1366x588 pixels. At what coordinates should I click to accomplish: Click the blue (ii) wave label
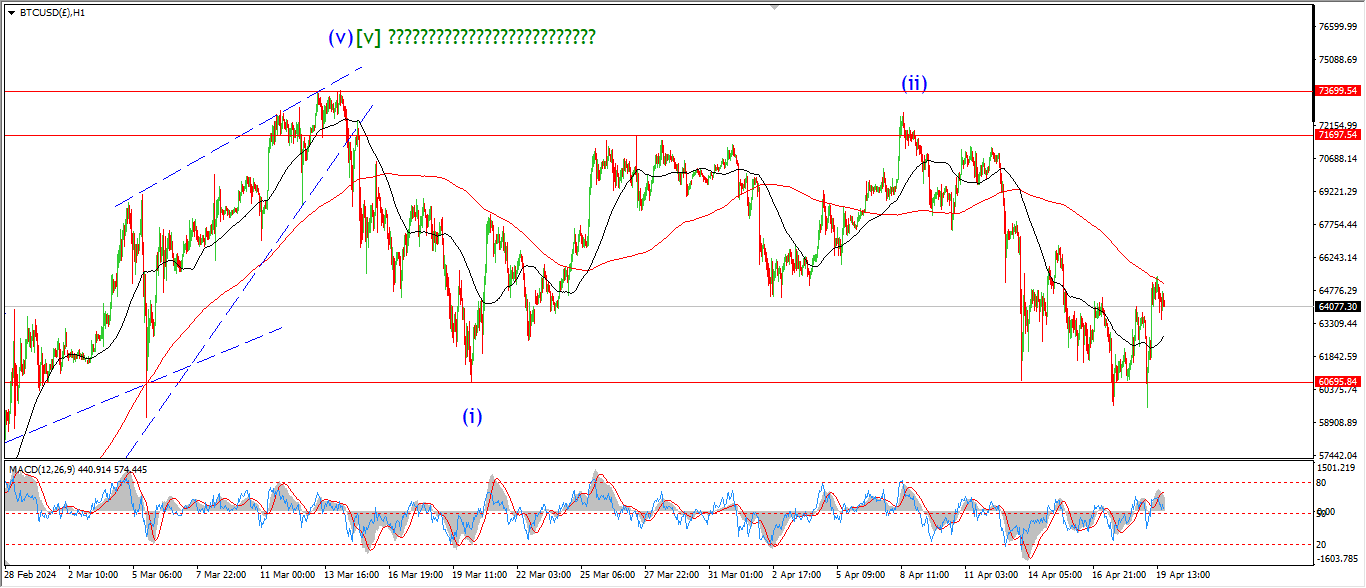click(x=914, y=84)
